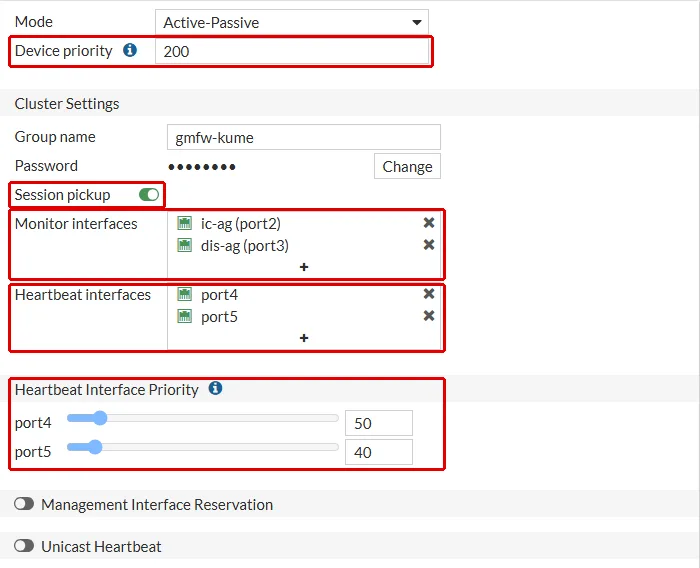Viewport: 700px width, 568px height.
Task: Click the port5 priority slider handle
Action: [x=95, y=447]
